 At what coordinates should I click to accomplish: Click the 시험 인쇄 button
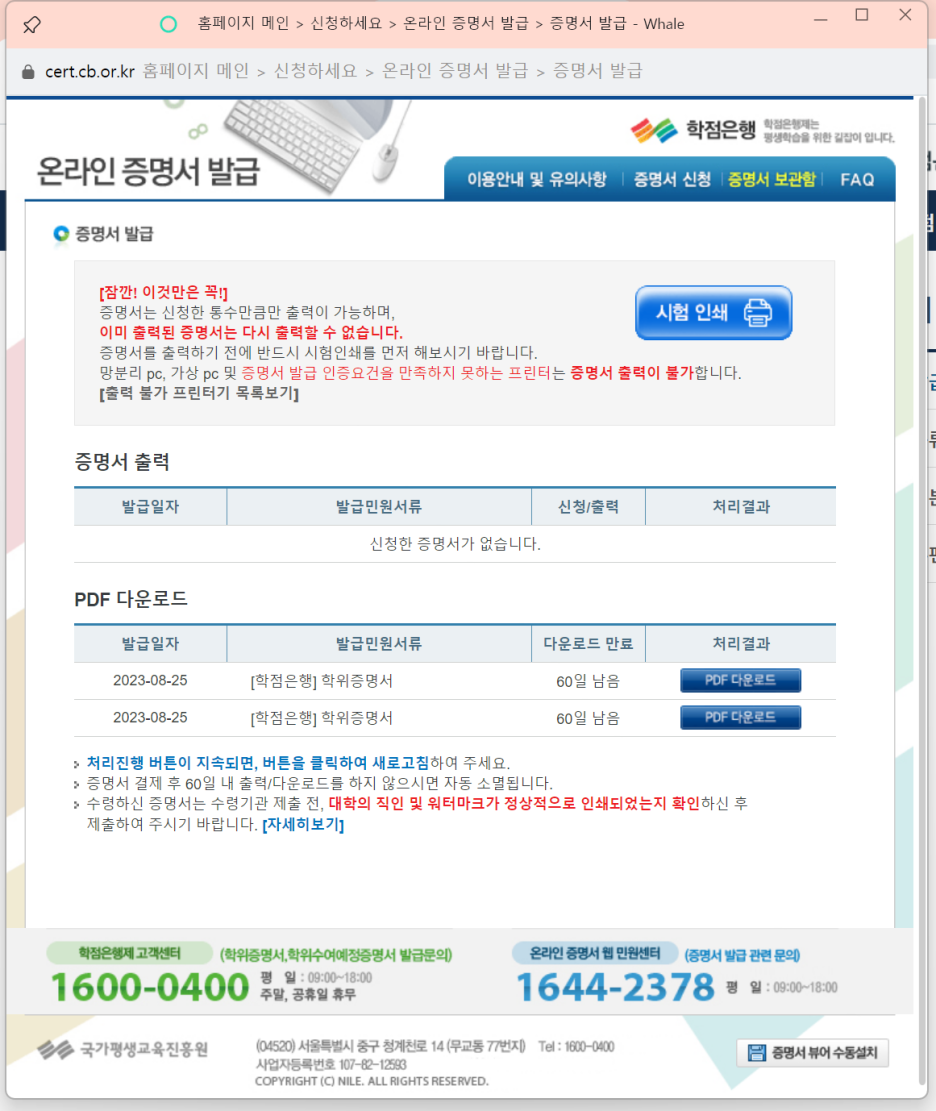coord(714,312)
